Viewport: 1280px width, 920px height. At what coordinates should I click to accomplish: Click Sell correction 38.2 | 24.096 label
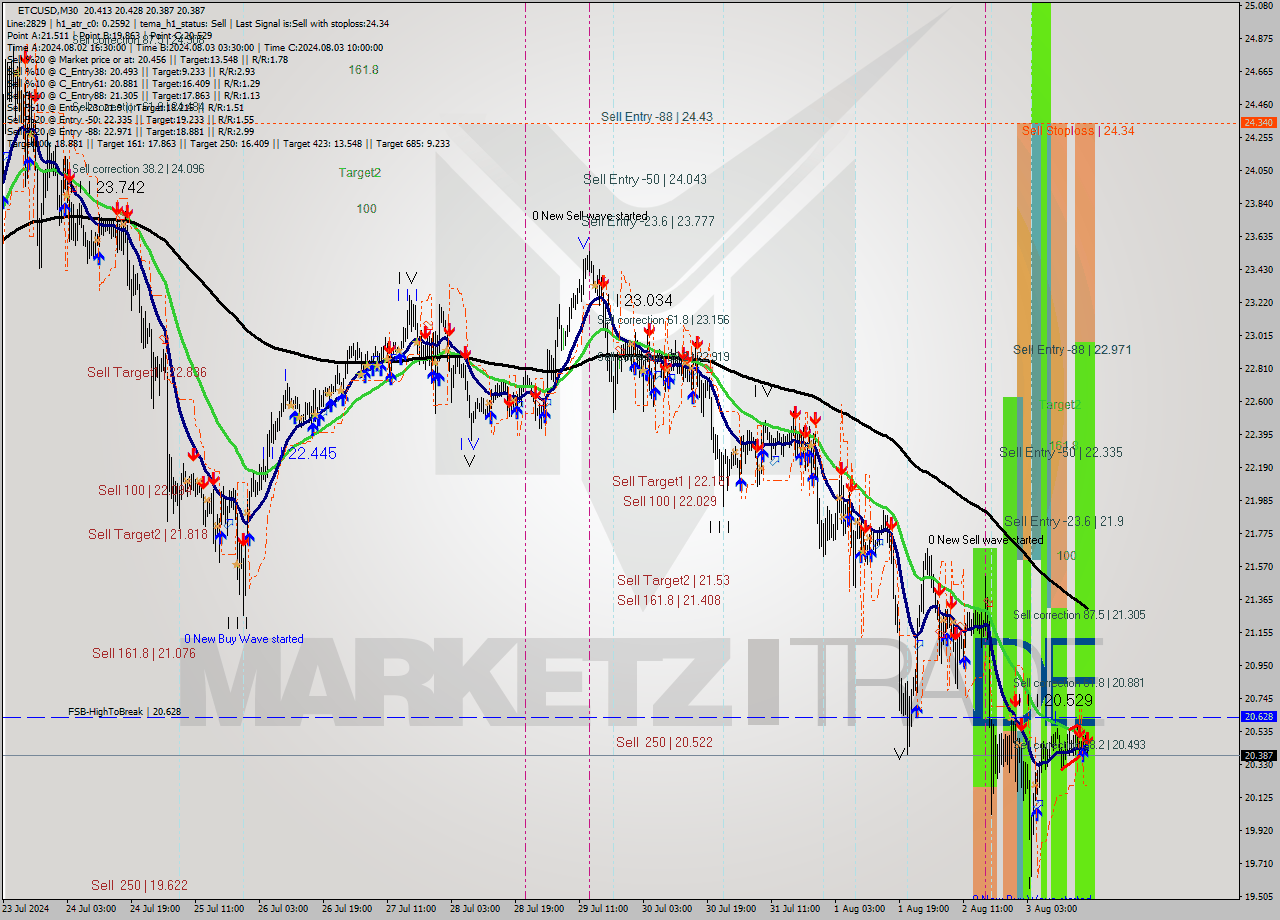click(x=137, y=169)
